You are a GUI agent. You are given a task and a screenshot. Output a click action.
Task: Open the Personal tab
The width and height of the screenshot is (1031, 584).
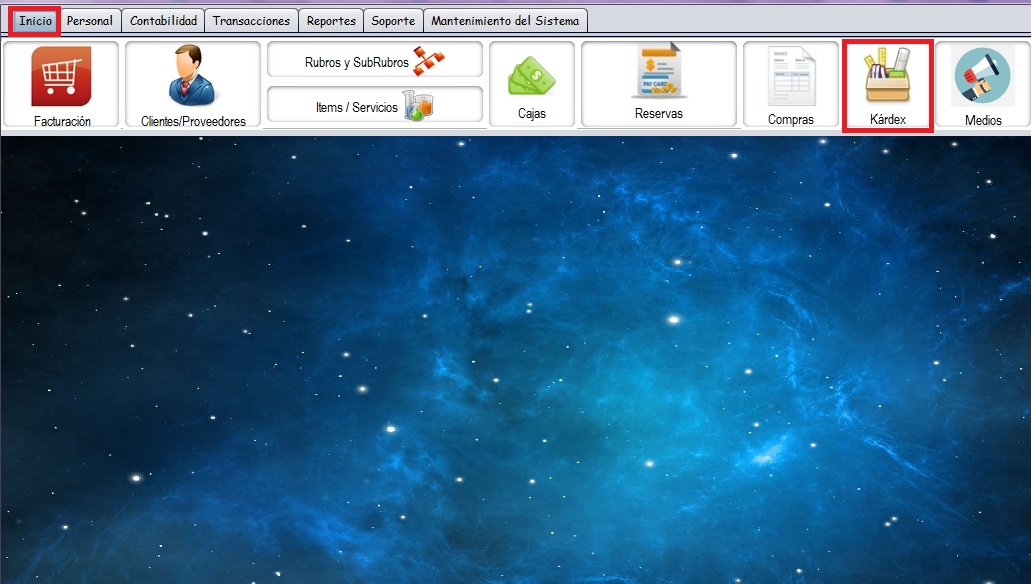(90, 21)
